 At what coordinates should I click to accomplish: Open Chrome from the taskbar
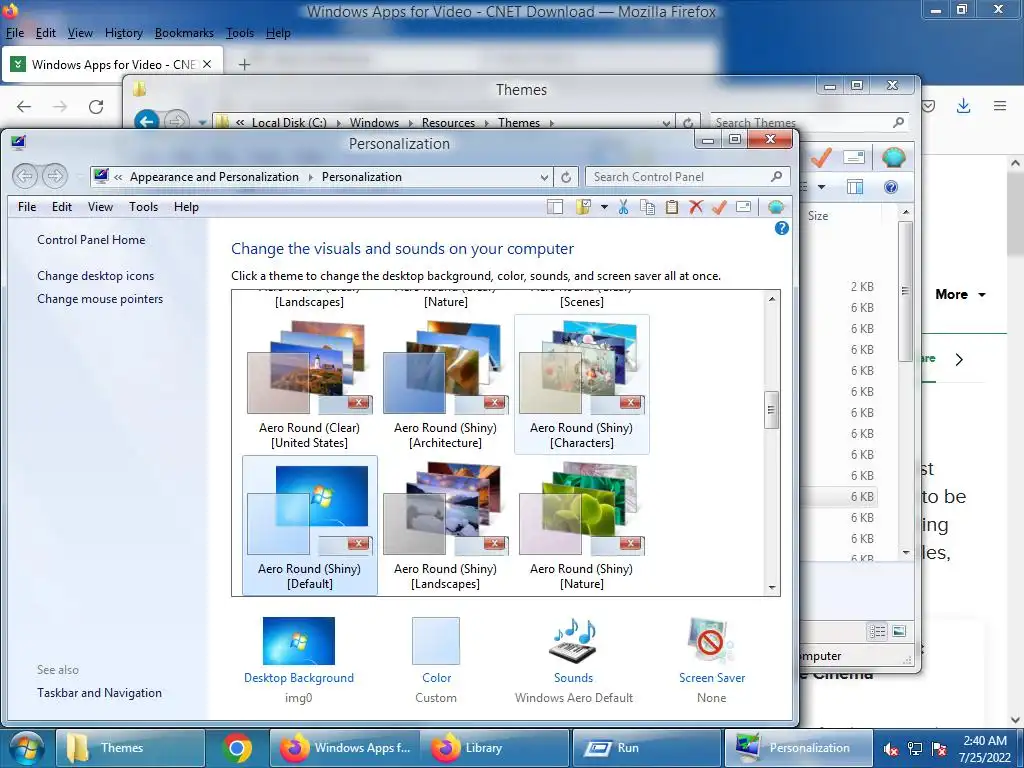tap(237, 748)
